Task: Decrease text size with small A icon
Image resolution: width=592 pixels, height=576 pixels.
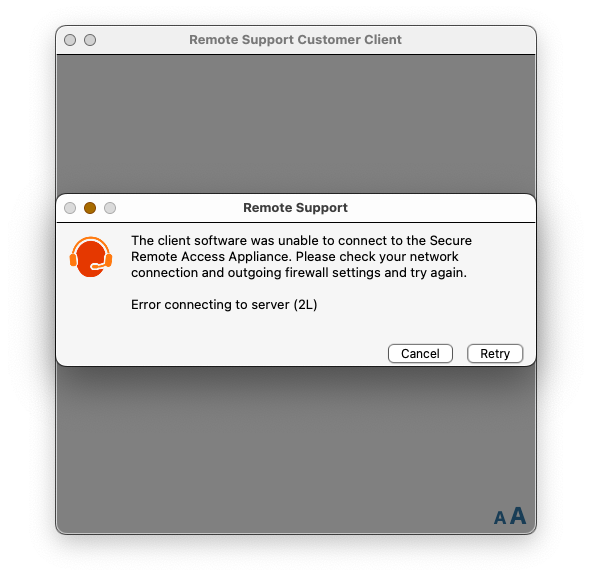Action: [x=500, y=518]
